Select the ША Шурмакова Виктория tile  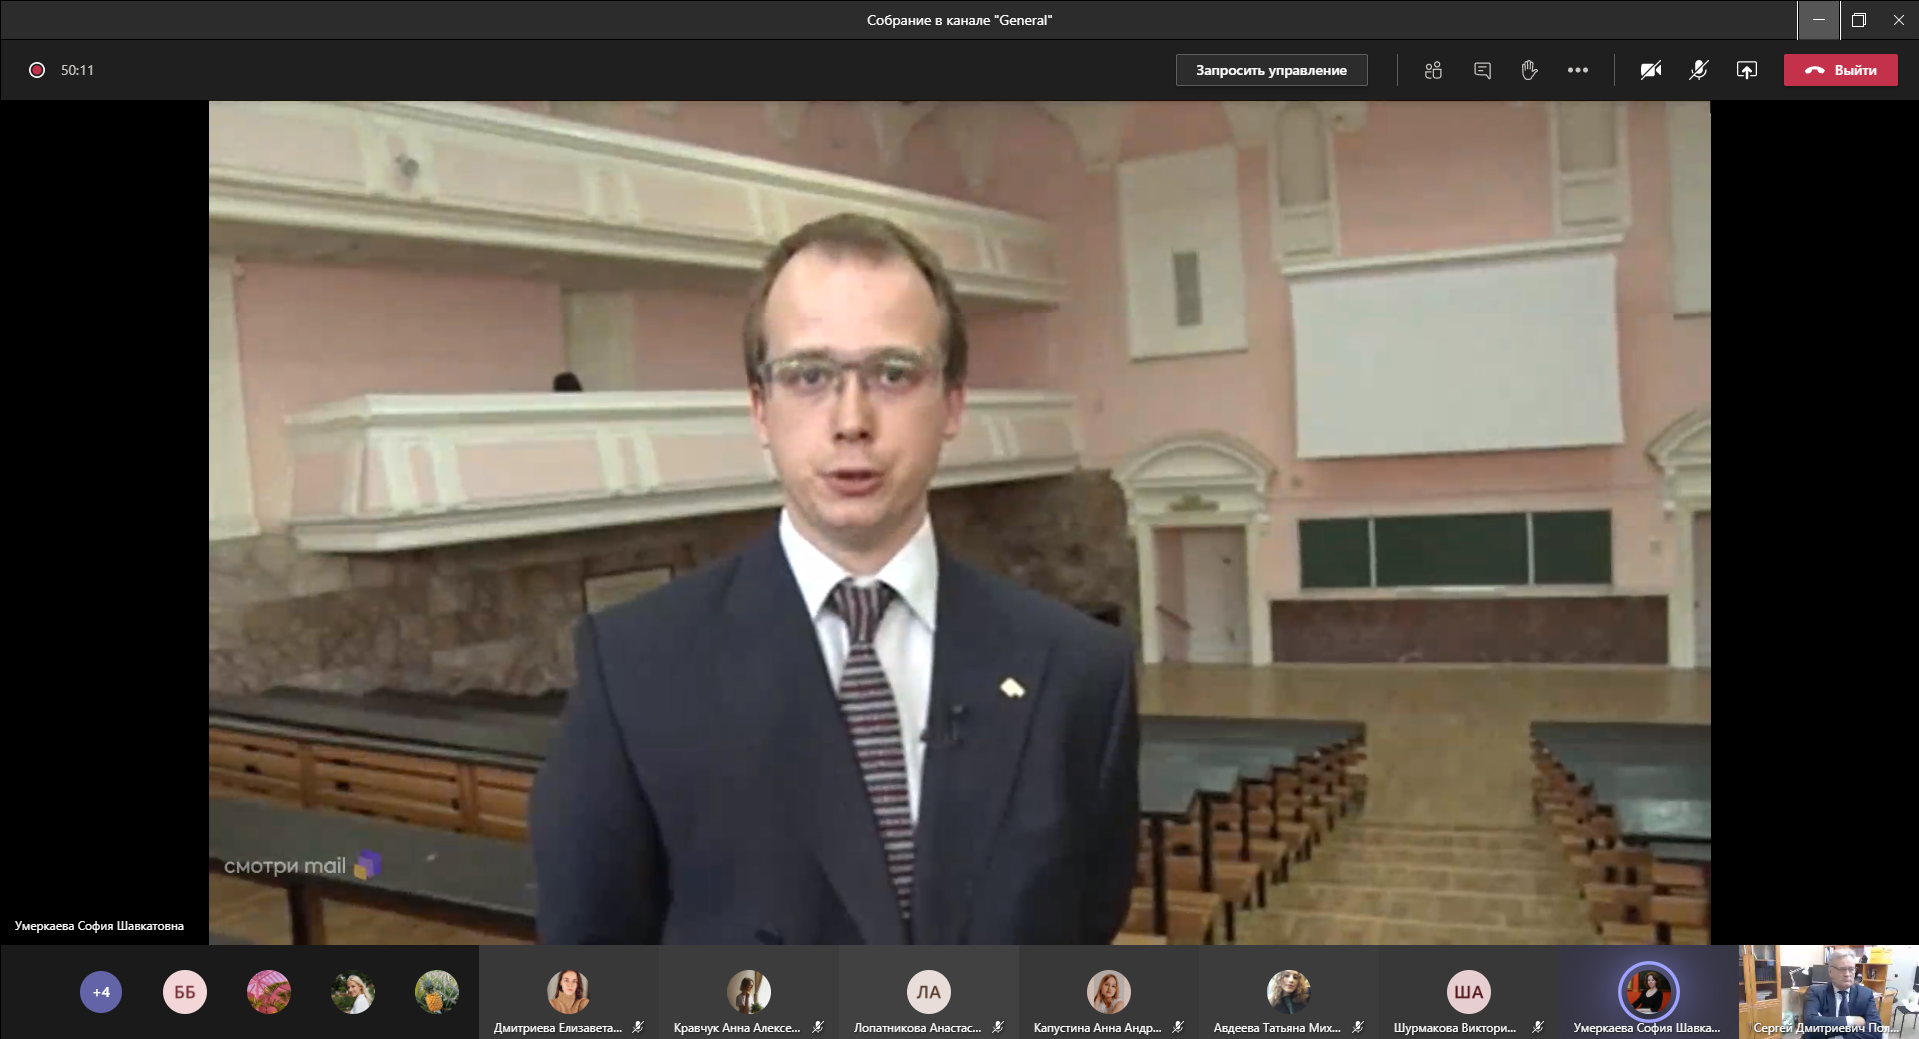(x=1468, y=993)
